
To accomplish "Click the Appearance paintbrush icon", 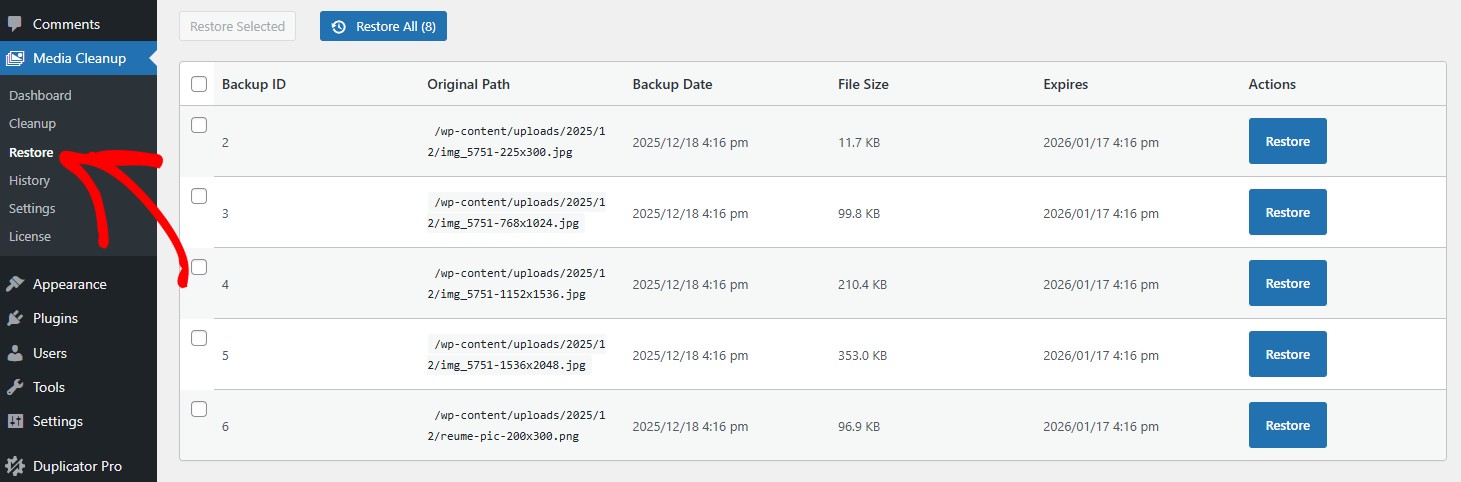I will [15, 284].
